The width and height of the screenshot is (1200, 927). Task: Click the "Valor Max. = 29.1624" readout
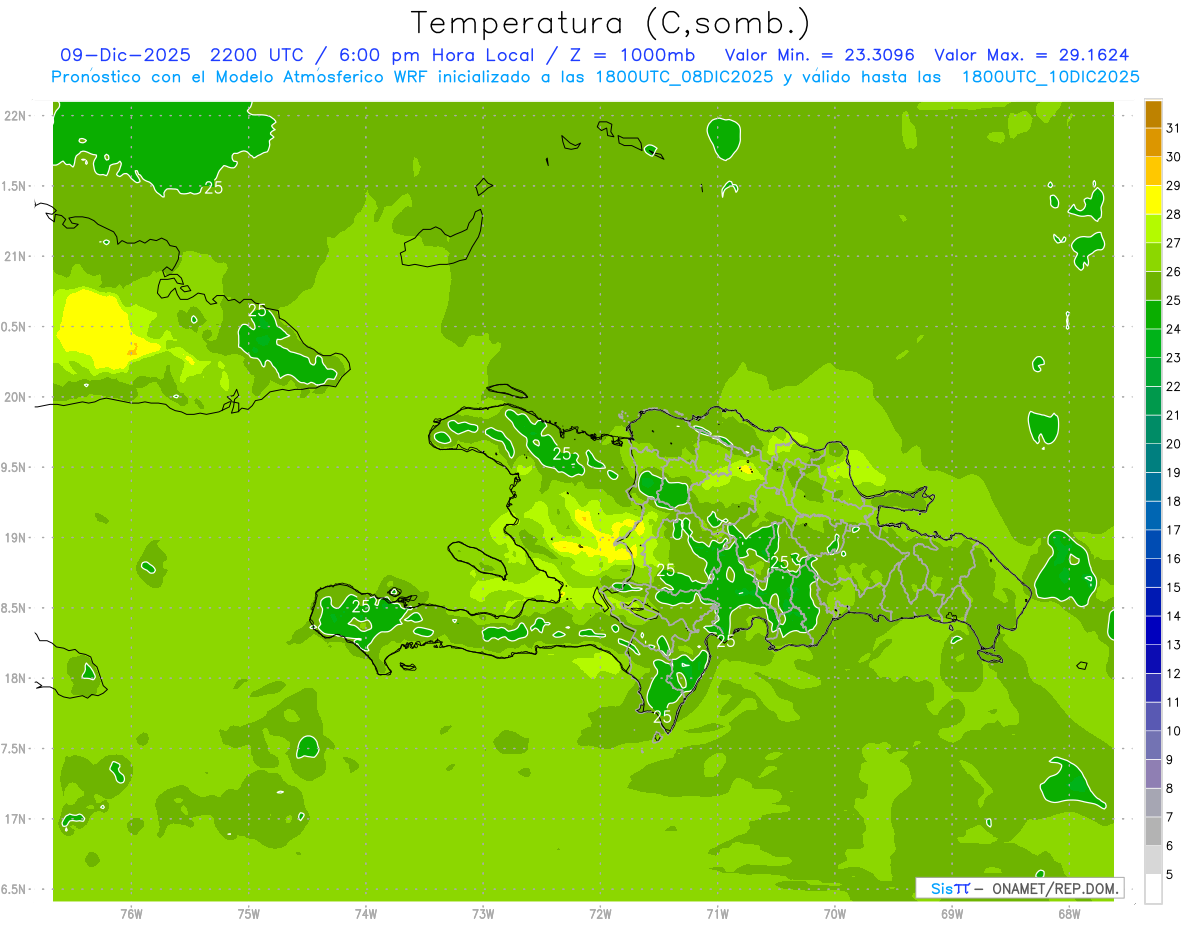(1032, 55)
